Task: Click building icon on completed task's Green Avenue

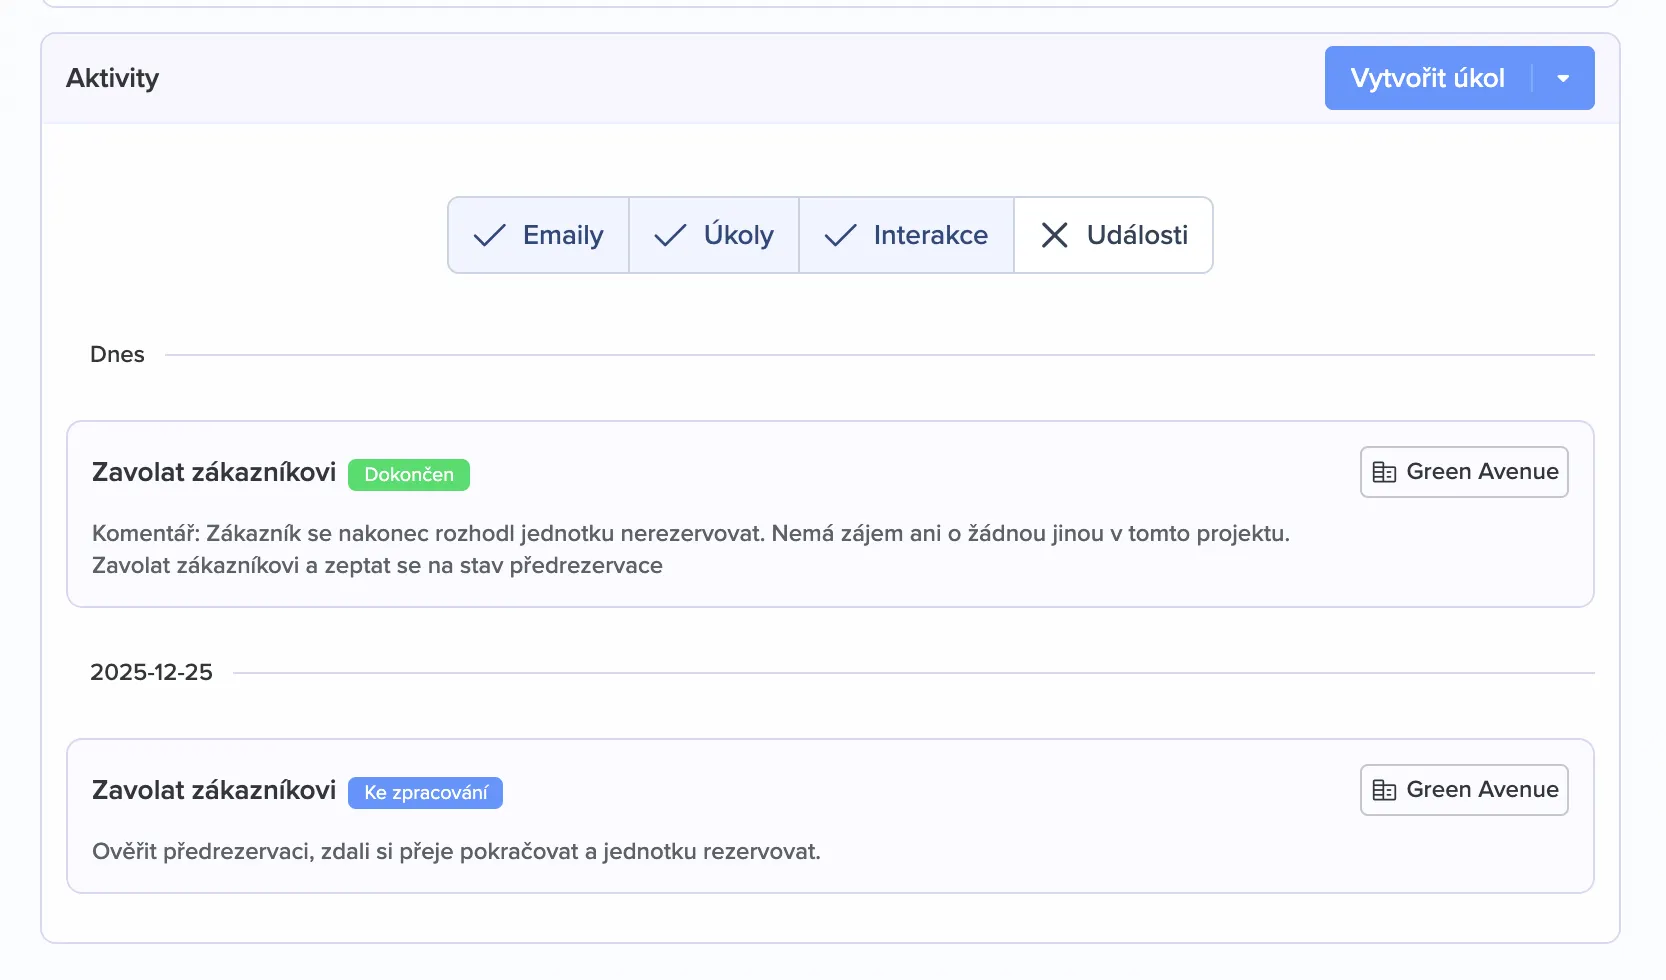Action: [x=1384, y=472]
